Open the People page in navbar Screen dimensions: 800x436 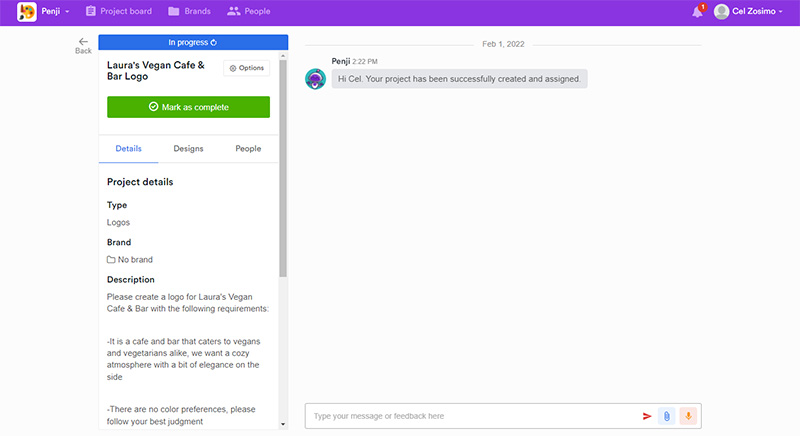point(248,11)
